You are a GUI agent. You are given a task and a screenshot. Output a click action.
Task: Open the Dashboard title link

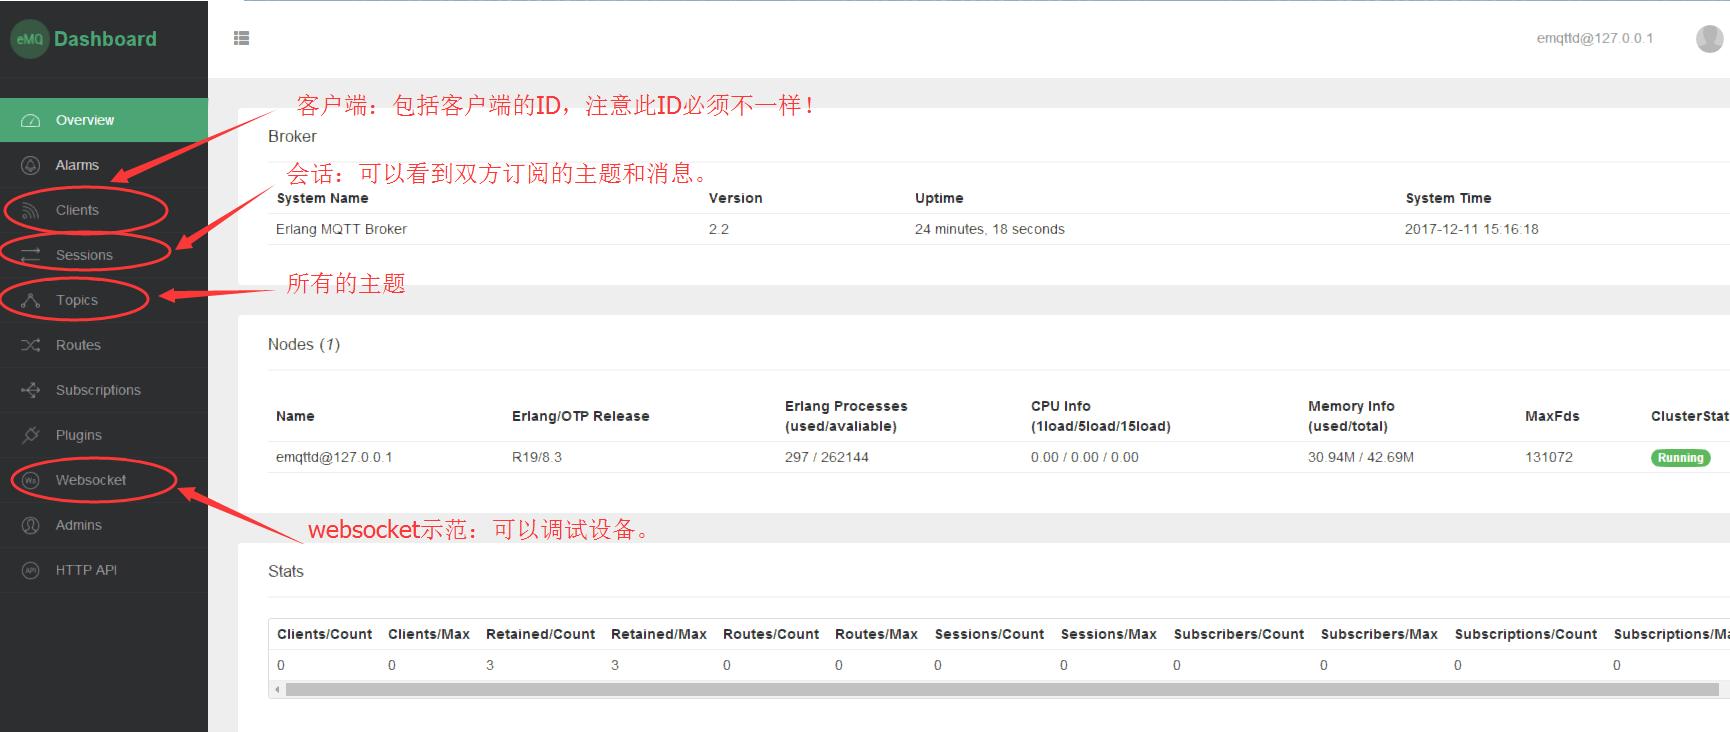pyautogui.click(x=105, y=39)
